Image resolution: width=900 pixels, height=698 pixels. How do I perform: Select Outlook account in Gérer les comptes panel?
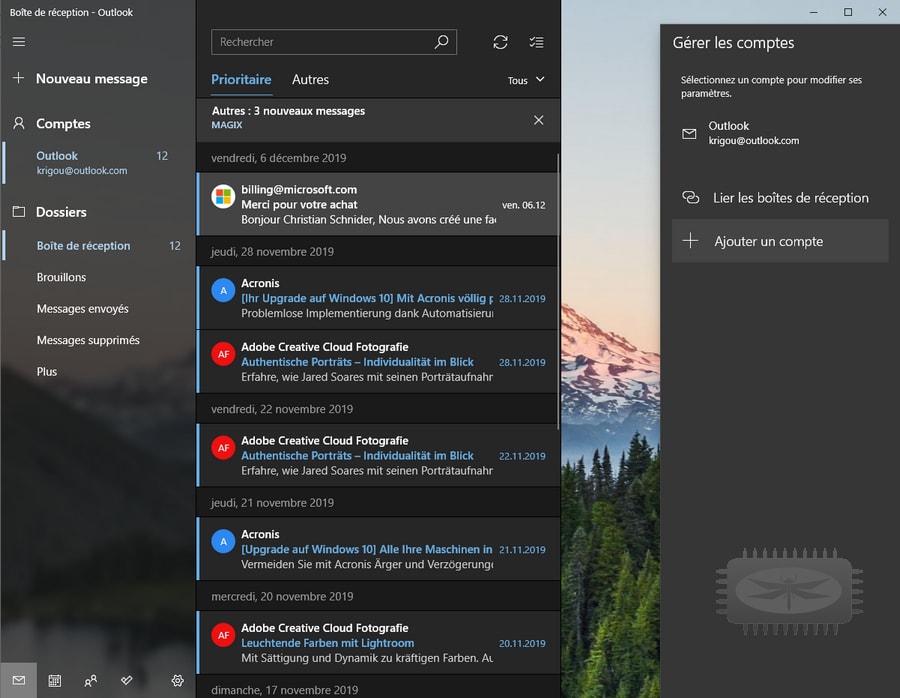pyautogui.click(x=779, y=133)
